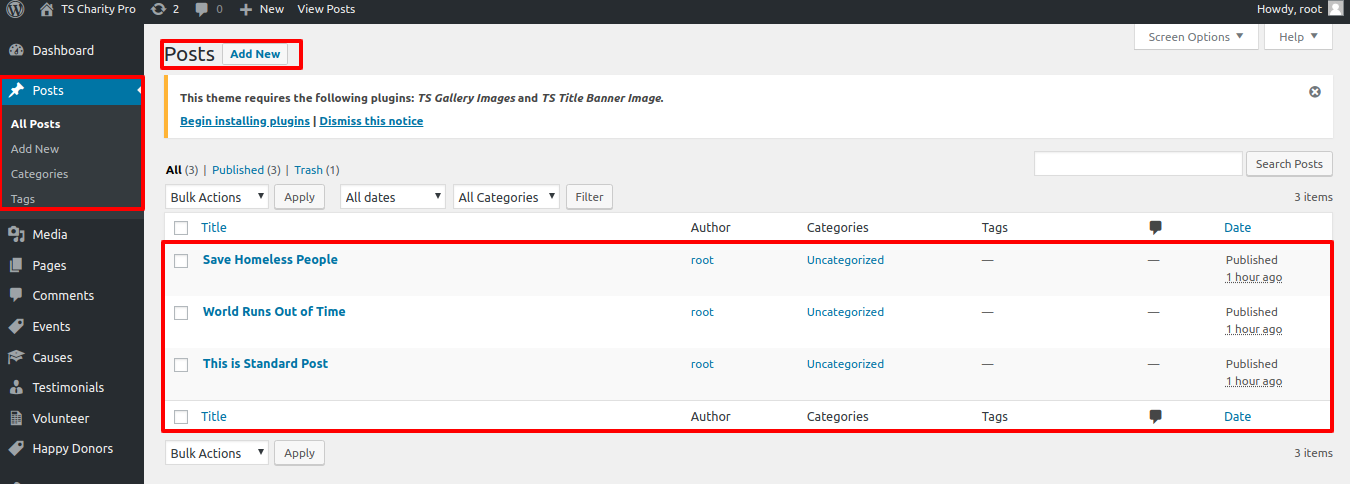Viewport: 1350px width, 484px height.
Task: Sort by the comments column header icon
Action: coord(1155,227)
